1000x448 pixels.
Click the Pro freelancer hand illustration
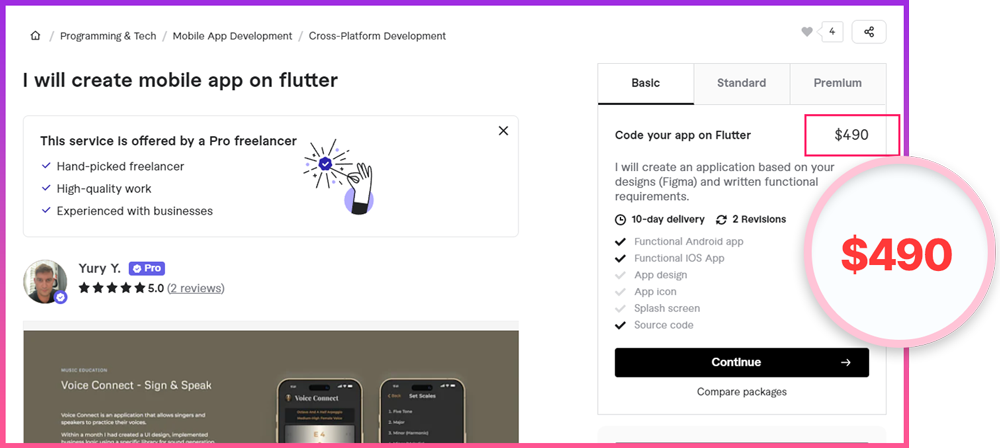point(339,176)
